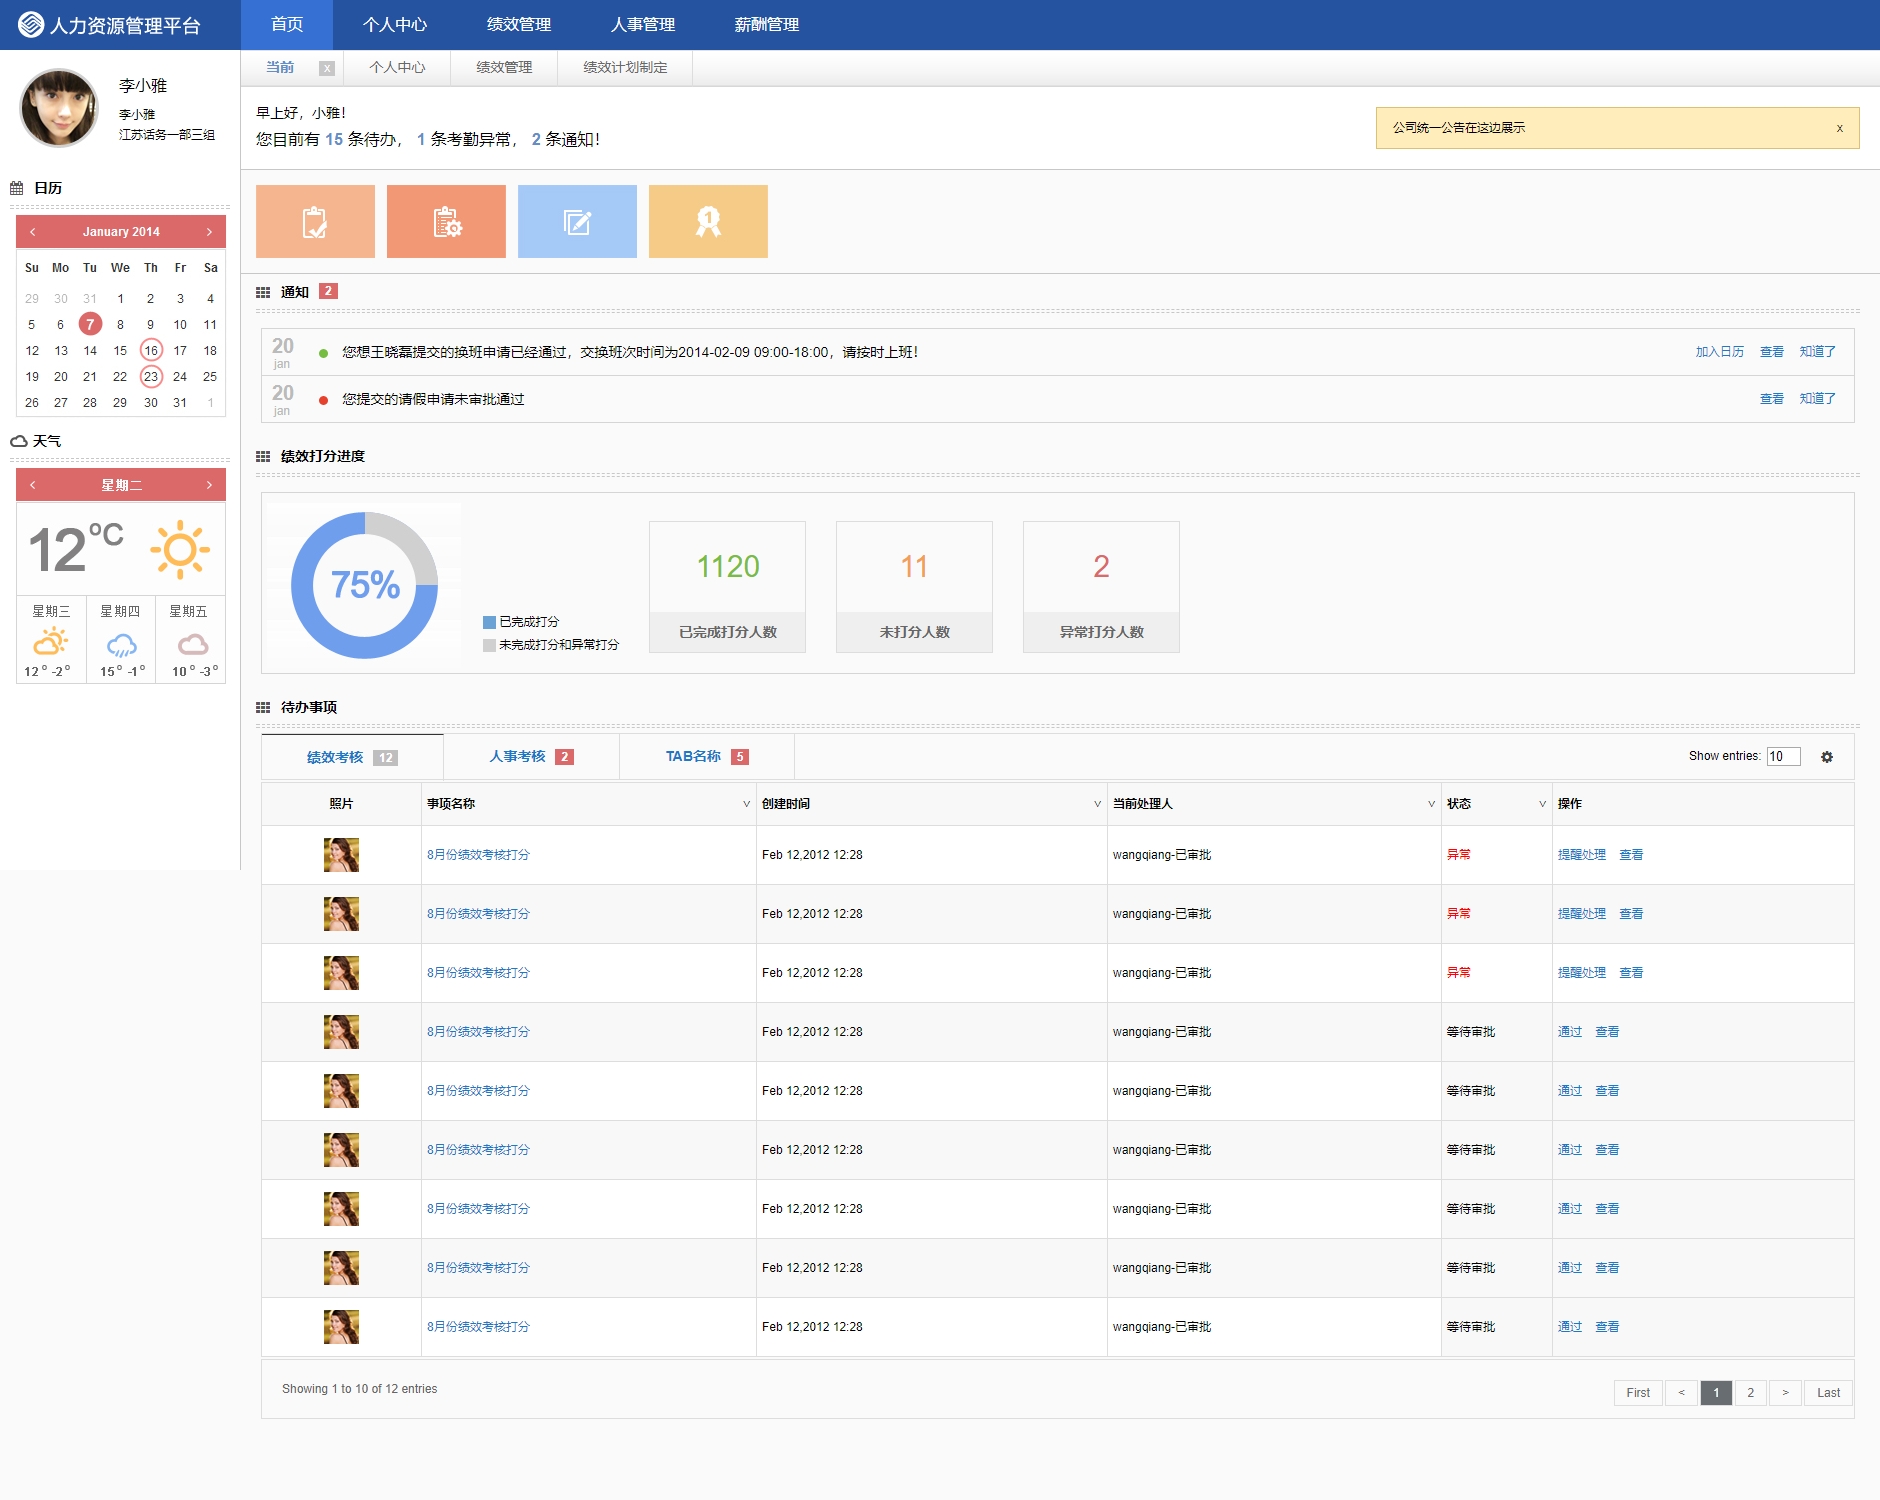Select January 16 on the calendar
The image size is (1880, 1500).
[x=151, y=351]
